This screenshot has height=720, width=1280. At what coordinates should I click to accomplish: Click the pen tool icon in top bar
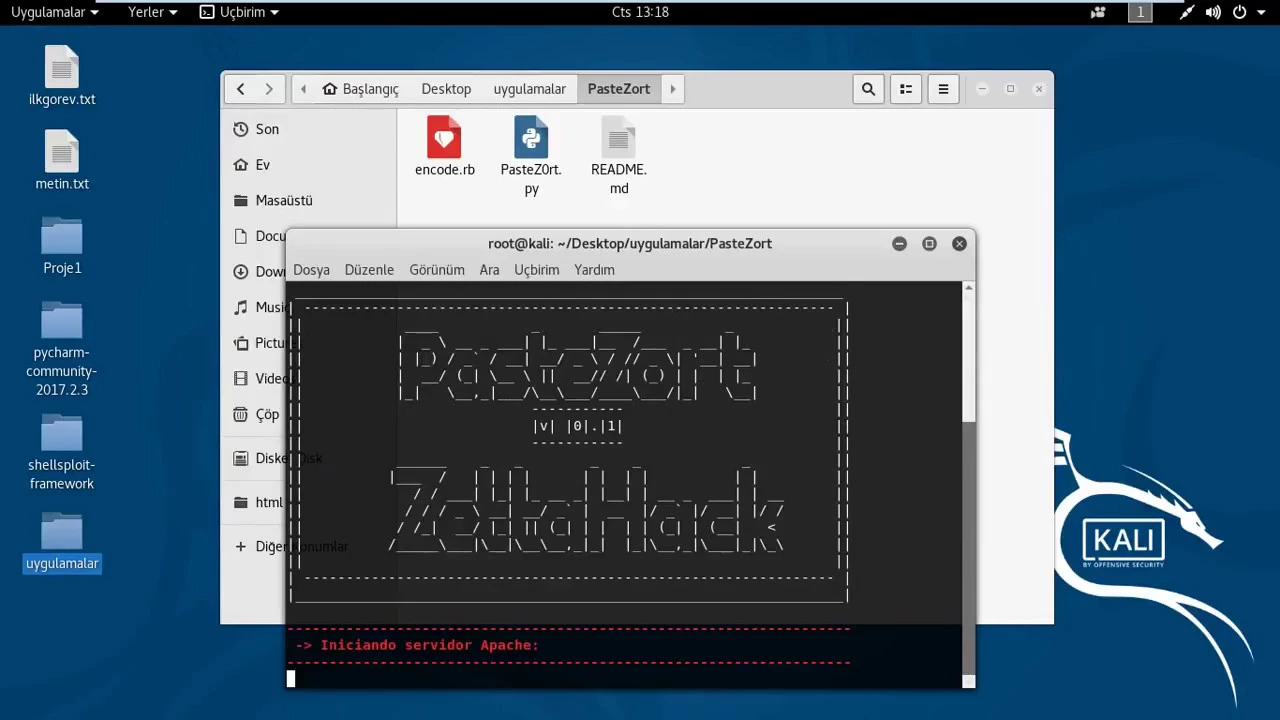(x=1186, y=12)
